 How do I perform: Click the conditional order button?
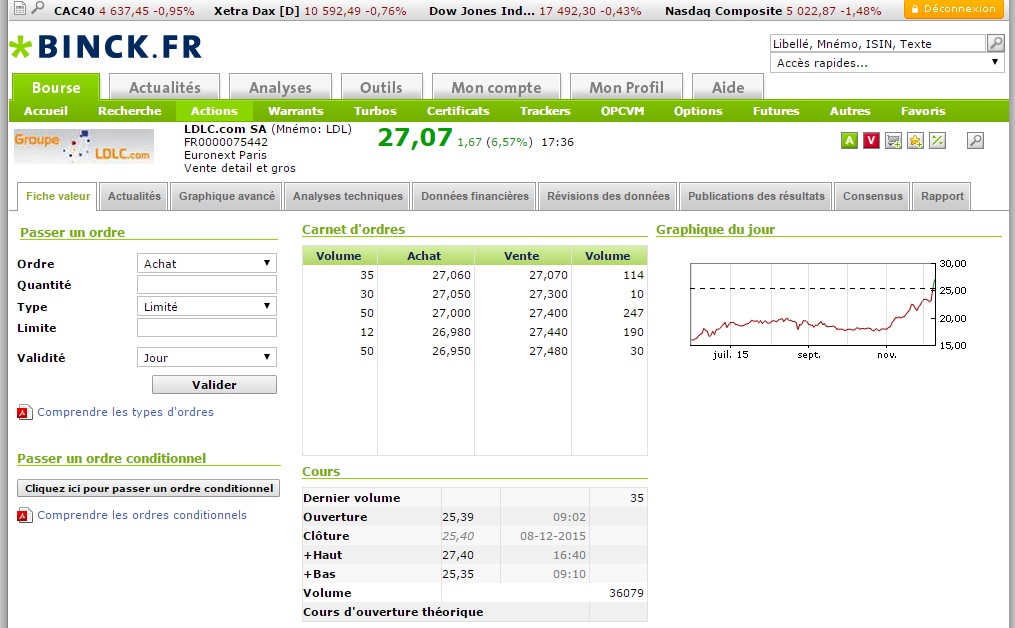point(149,488)
